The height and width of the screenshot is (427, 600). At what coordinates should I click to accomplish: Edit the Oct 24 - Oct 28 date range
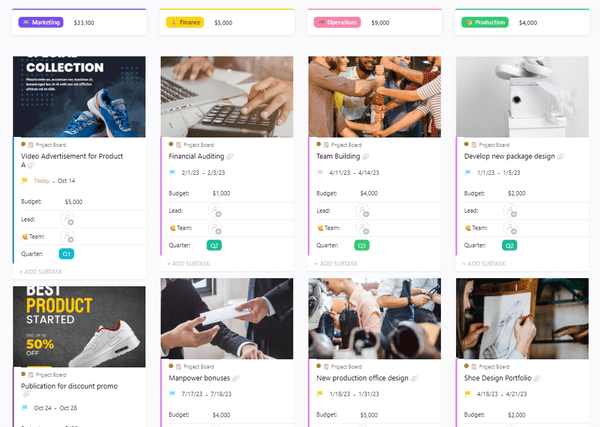click(55, 408)
